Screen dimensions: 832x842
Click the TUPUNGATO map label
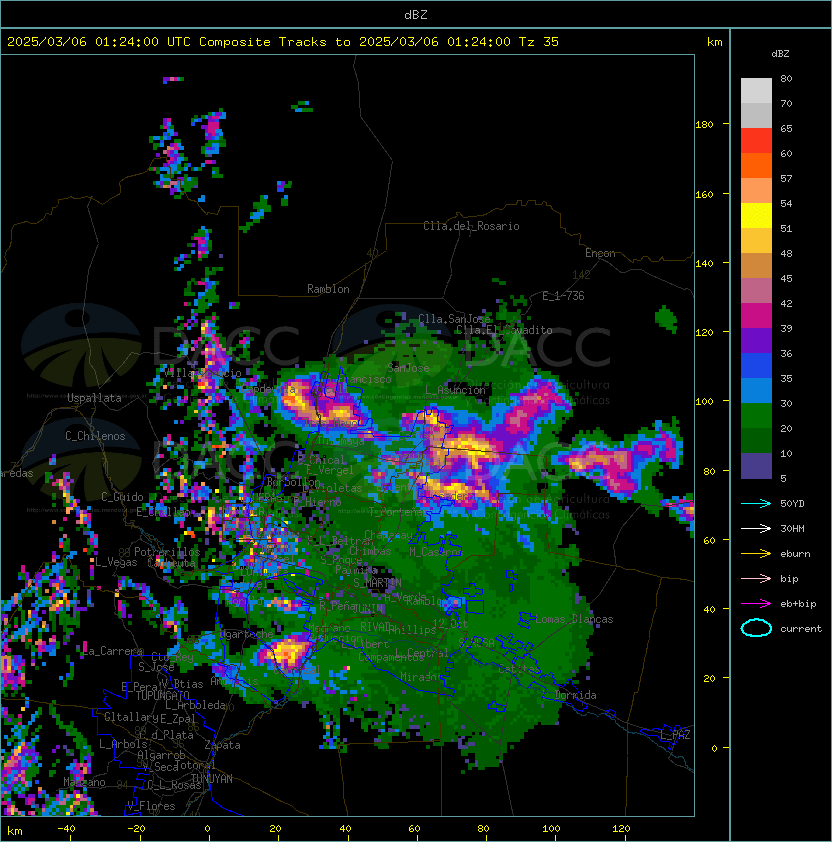(163, 695)
